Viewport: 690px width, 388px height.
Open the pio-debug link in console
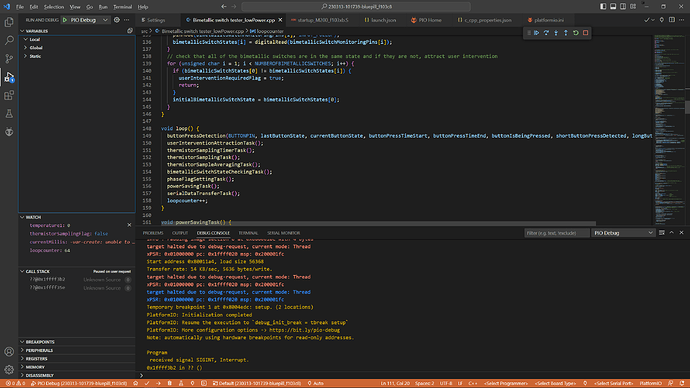click(x=304, y=330)
